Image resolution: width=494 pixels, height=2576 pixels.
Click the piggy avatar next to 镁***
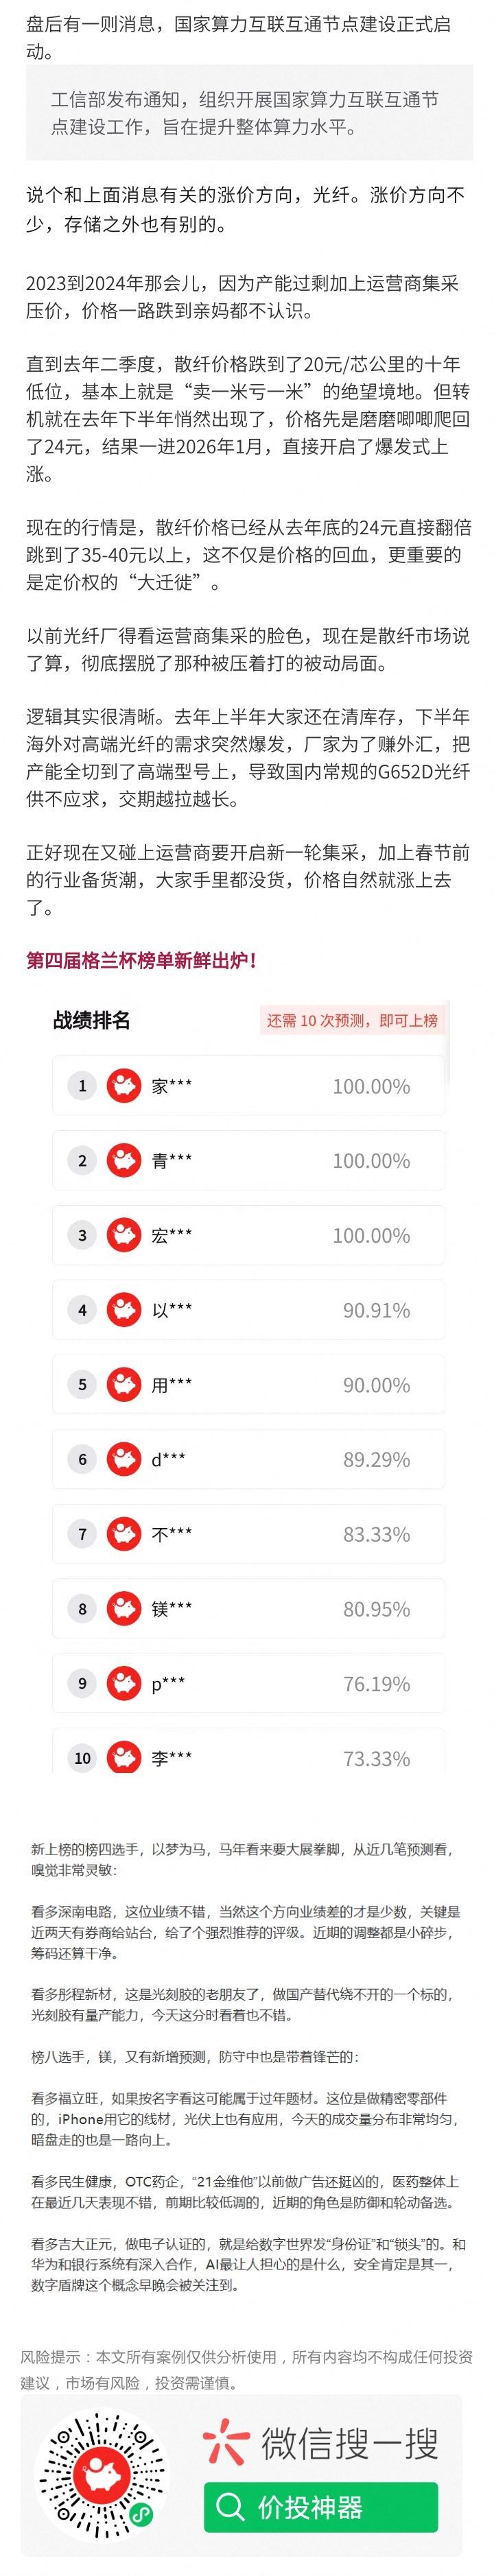pos(124,1609)
